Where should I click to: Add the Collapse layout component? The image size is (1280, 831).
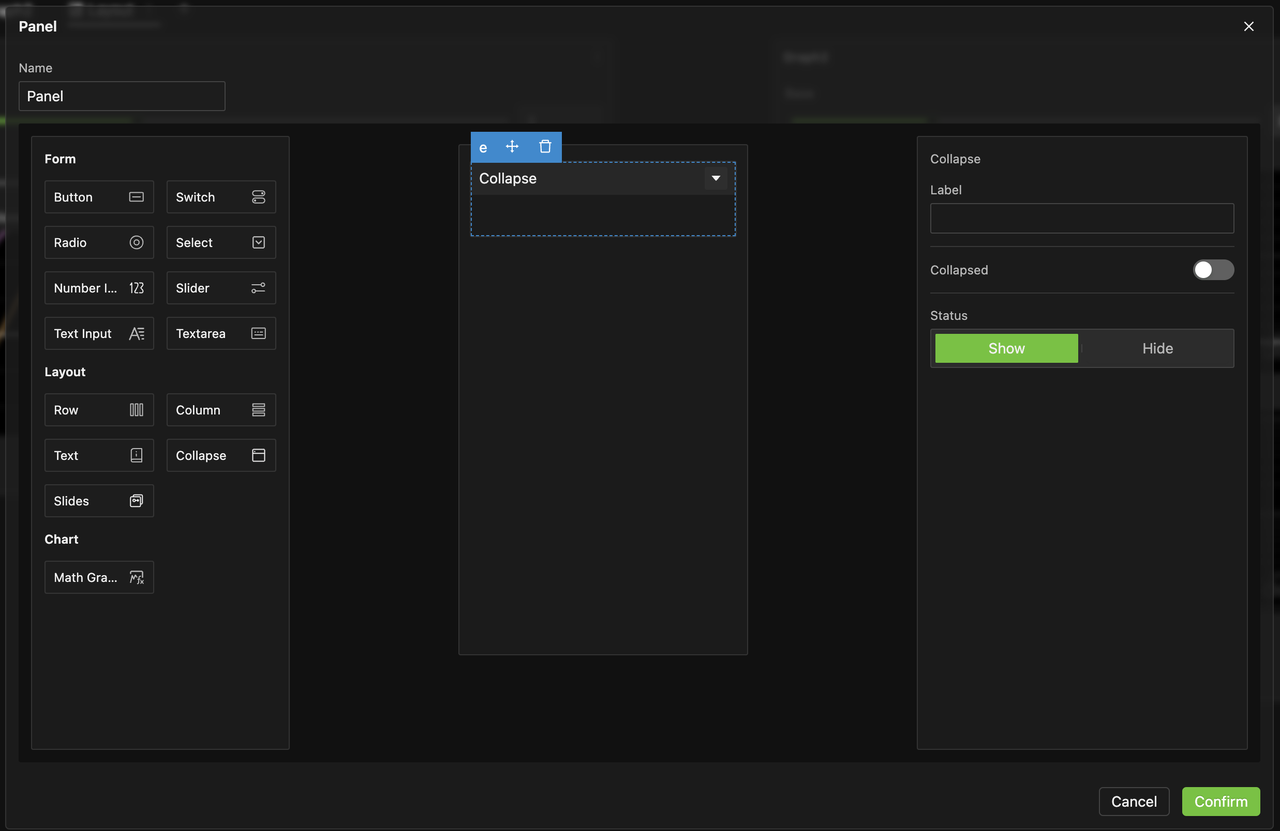pos(221,456)
